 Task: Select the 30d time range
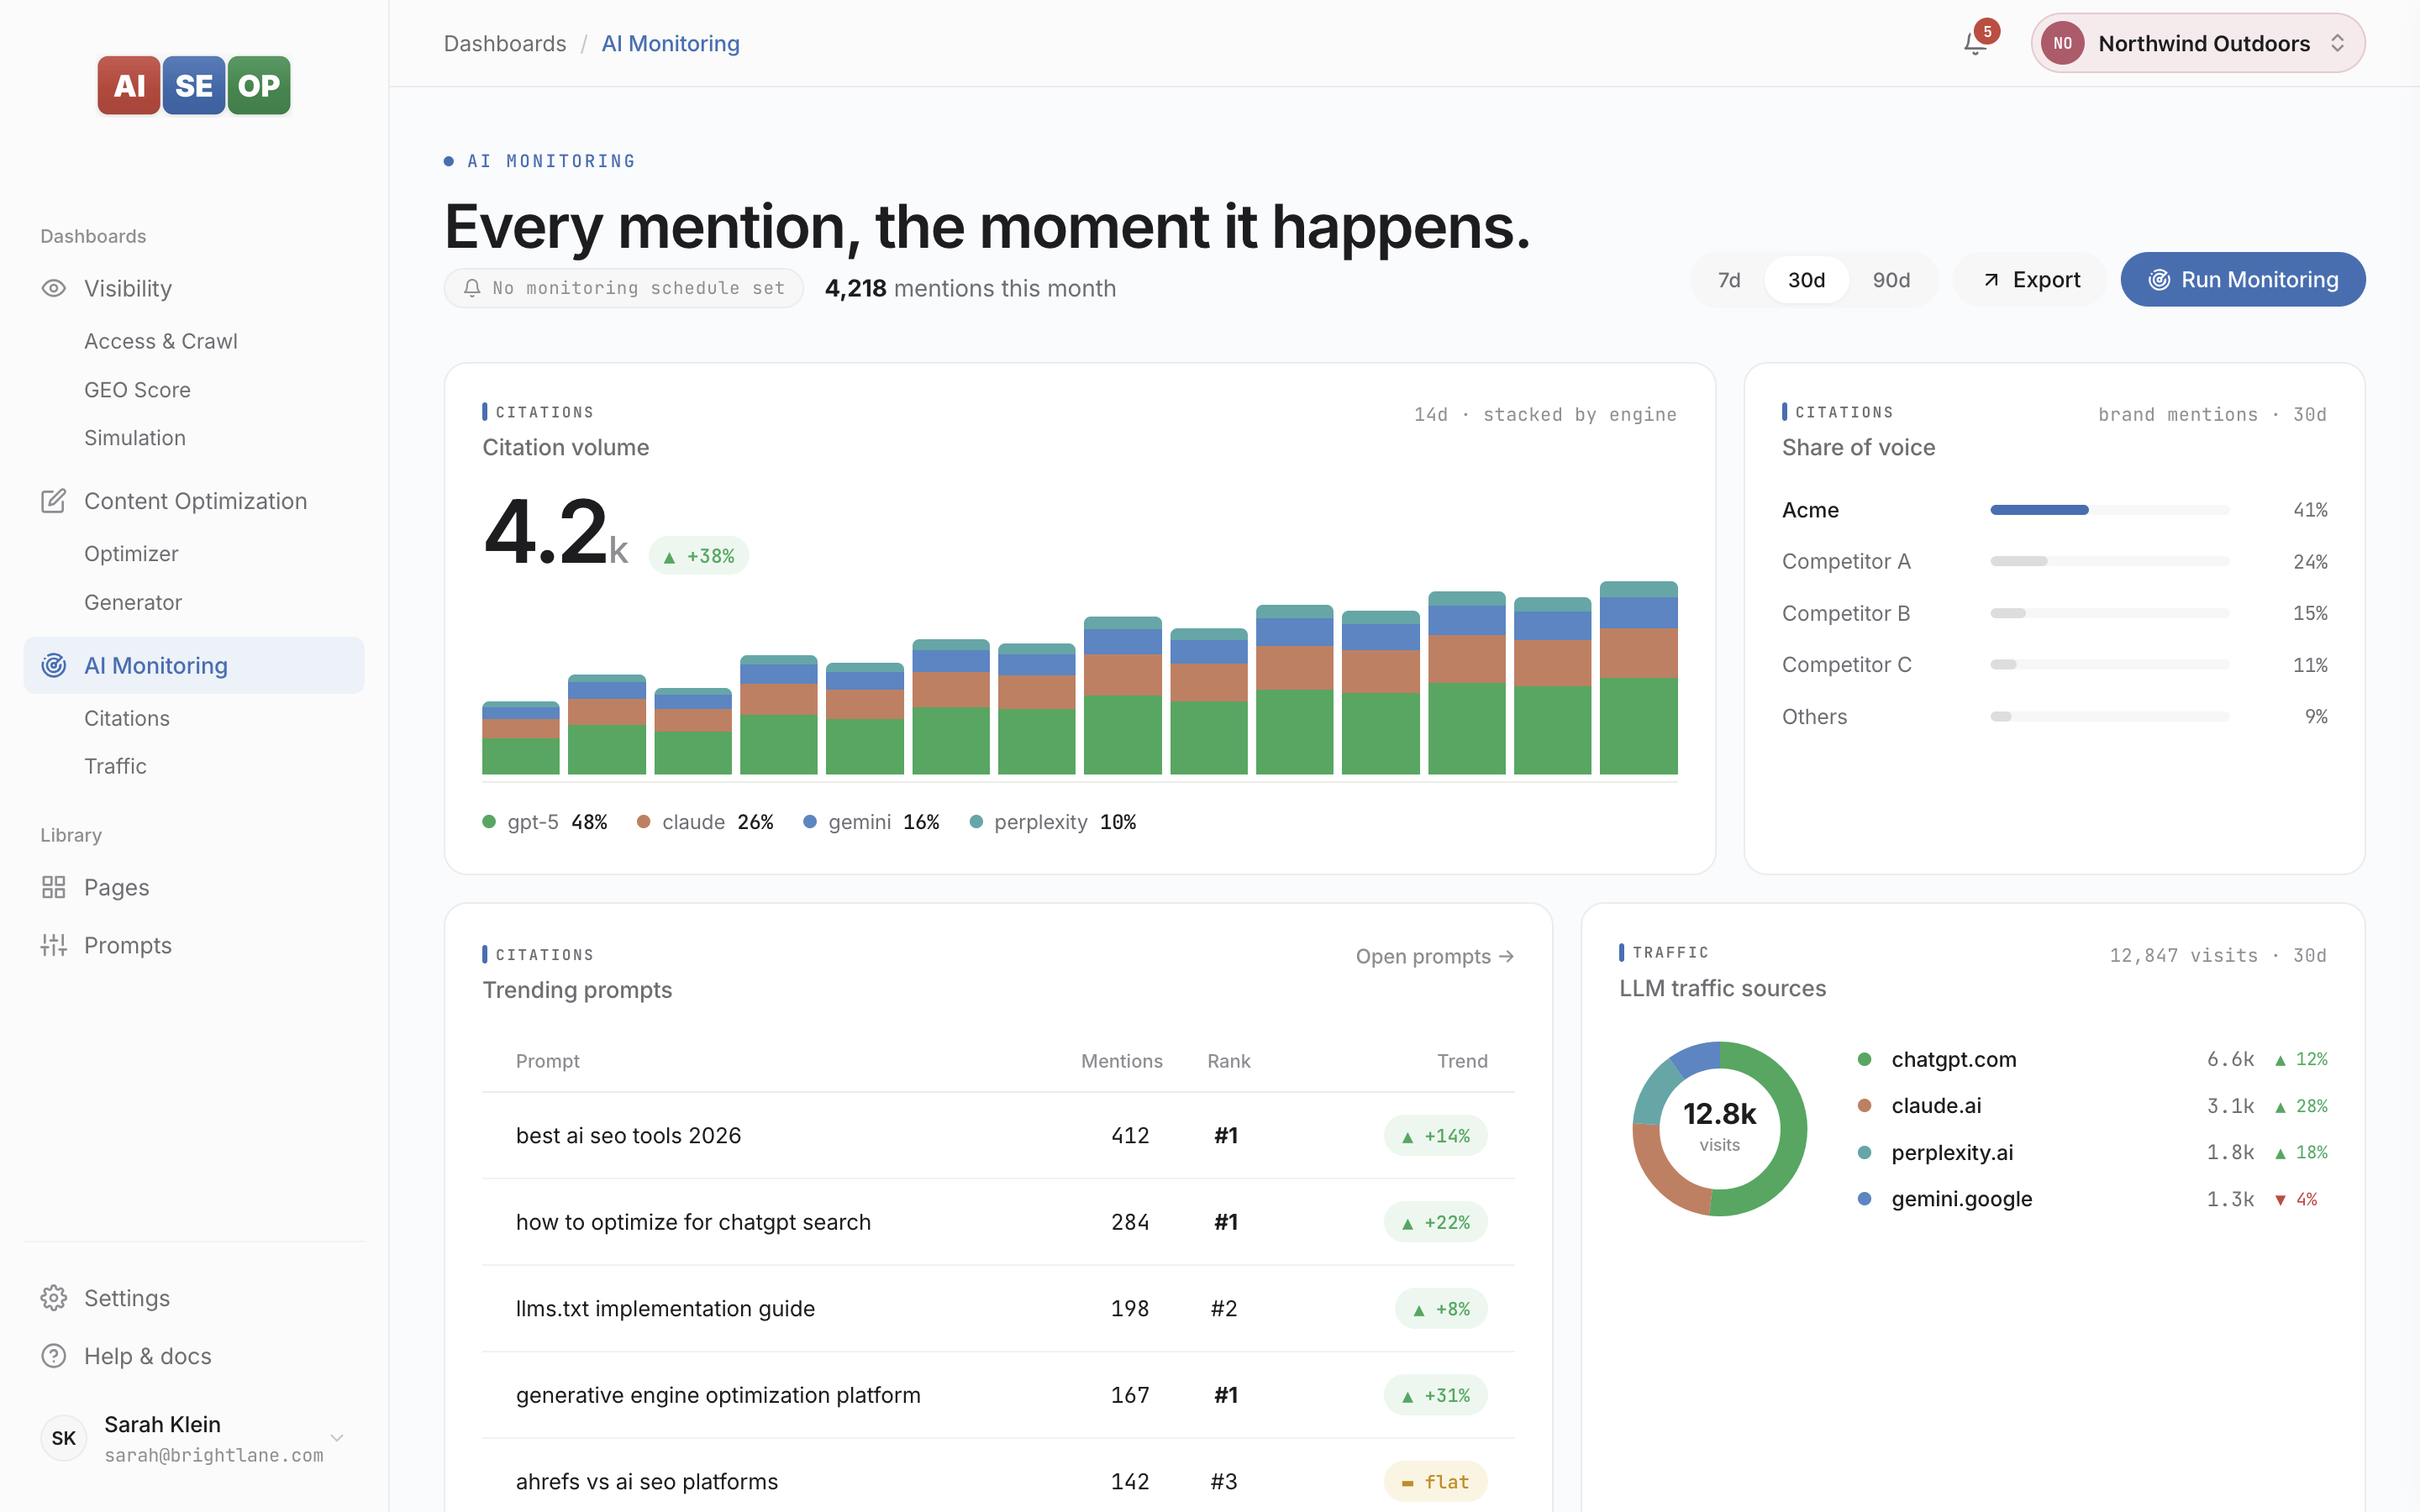pos(1806,280)
